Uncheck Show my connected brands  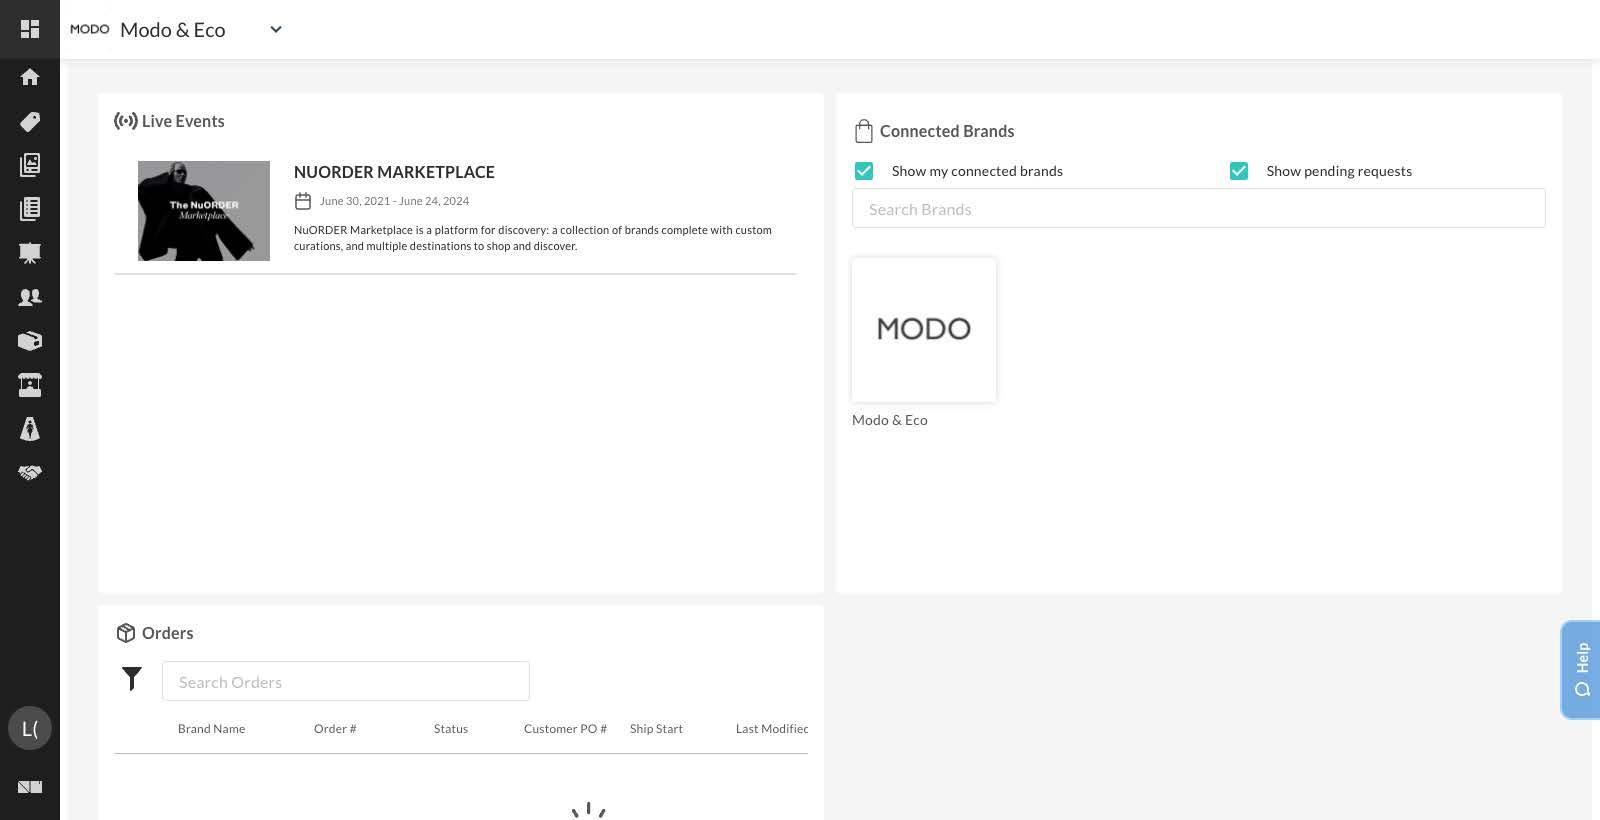click(864, 171)
